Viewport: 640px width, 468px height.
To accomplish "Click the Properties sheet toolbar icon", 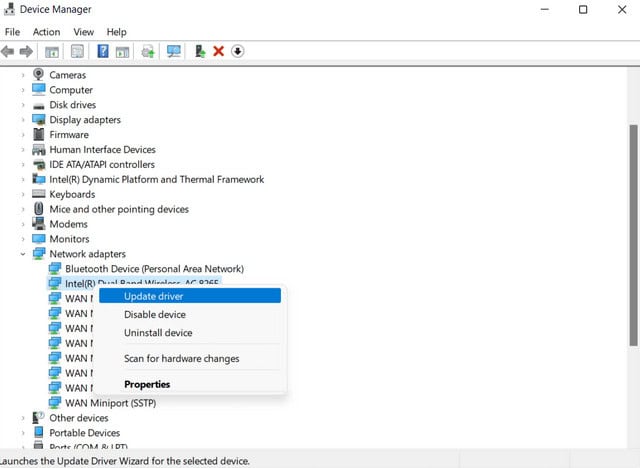I will click(77, 51).
